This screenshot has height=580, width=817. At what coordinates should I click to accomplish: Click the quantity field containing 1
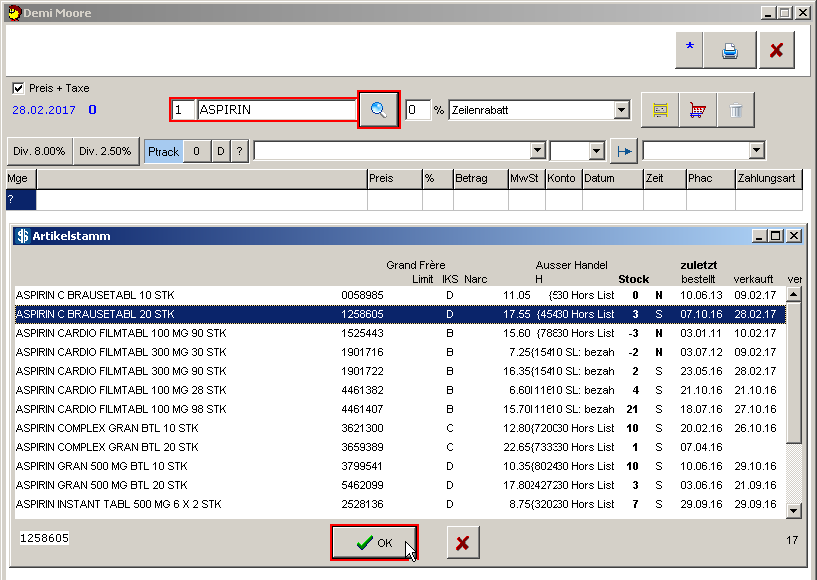[183, 110]
